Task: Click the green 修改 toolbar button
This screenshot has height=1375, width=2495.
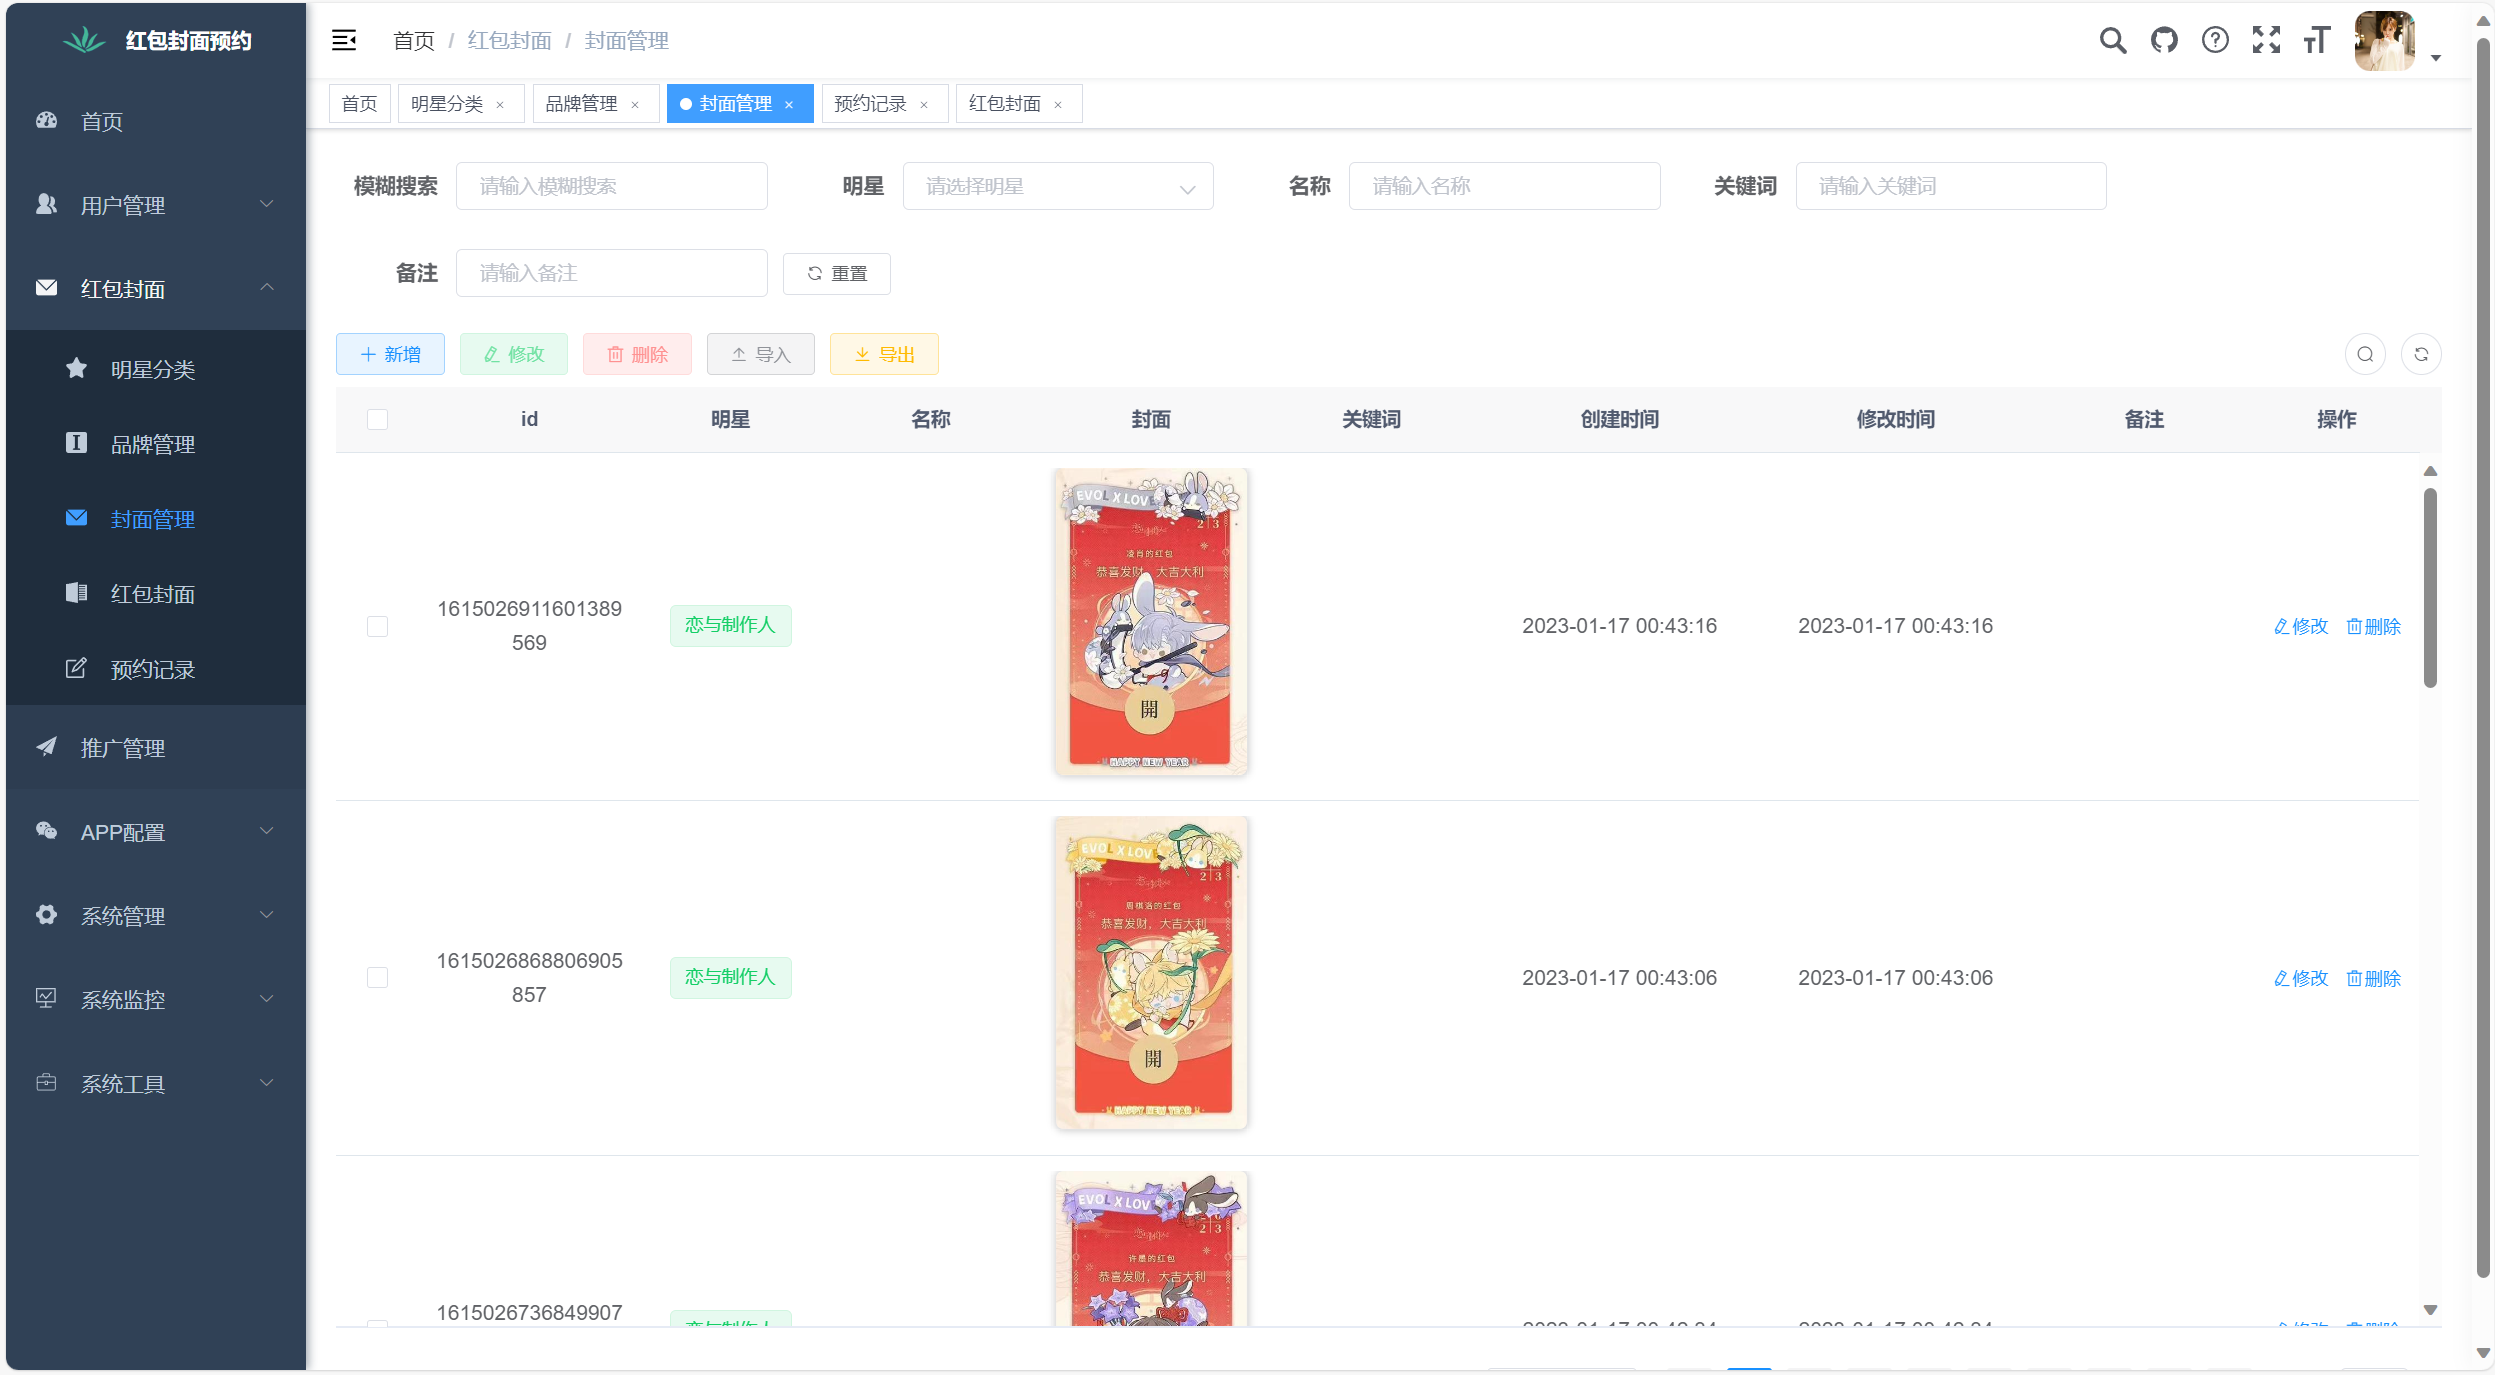Action: point(514,354)
